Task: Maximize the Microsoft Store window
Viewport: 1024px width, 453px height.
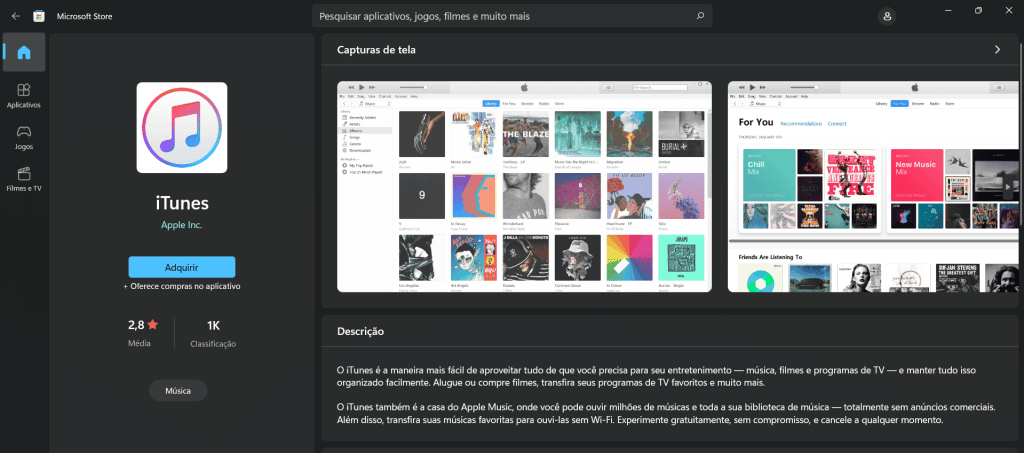Action: tap(978, 10)
